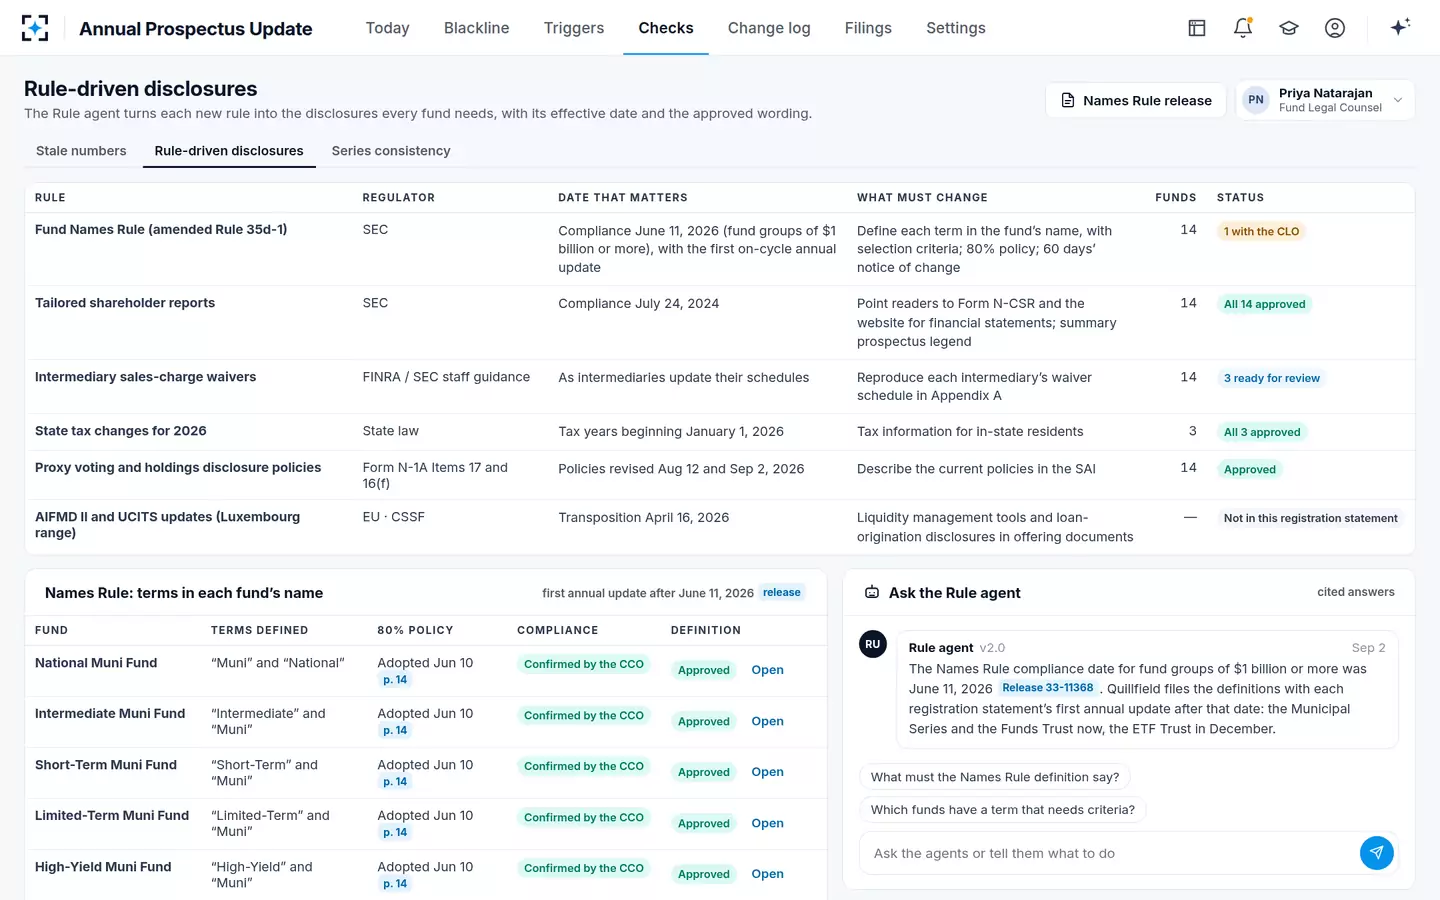Open the Names Rule release button
The height and width of the screenshot is (900, 1440).
tap(1136, 100)
